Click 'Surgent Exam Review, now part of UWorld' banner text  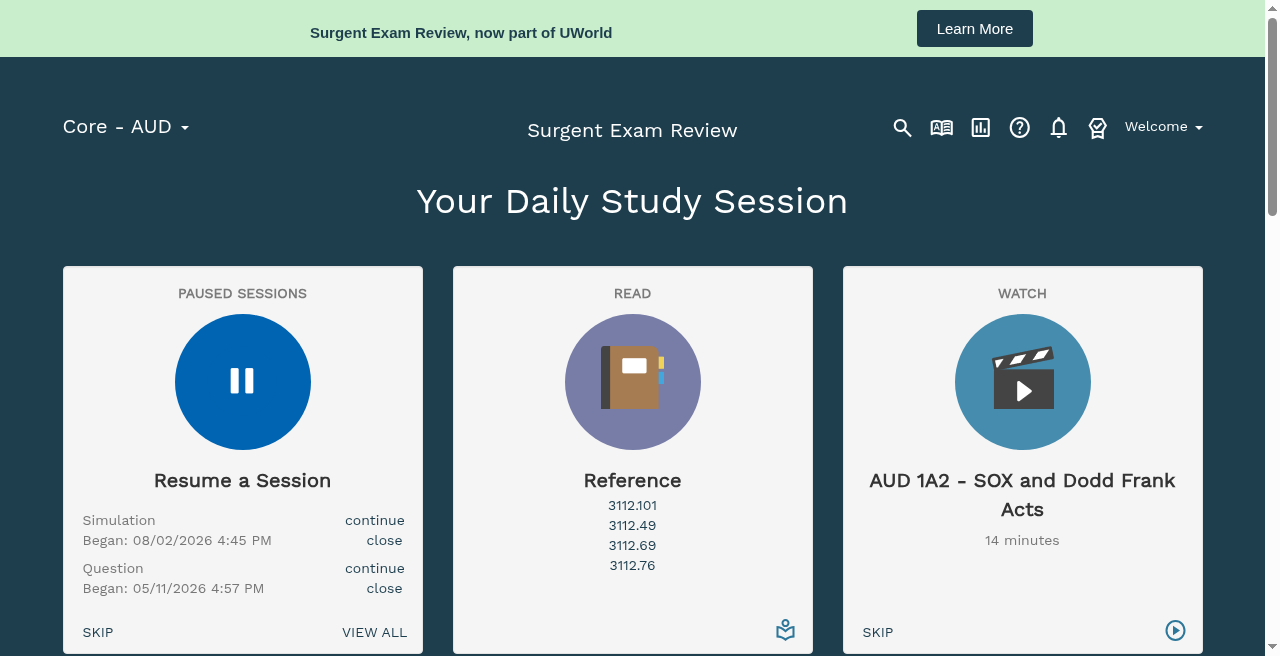tap(461, 33)
